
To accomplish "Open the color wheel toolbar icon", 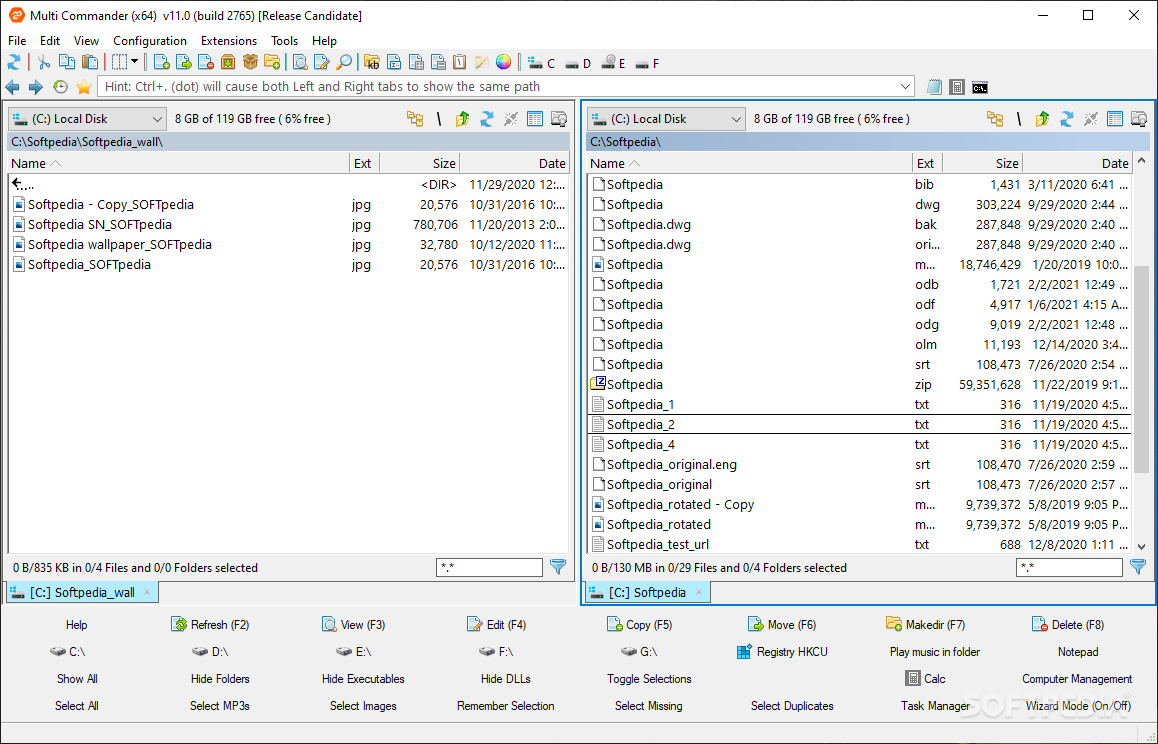I will [504, 63].
